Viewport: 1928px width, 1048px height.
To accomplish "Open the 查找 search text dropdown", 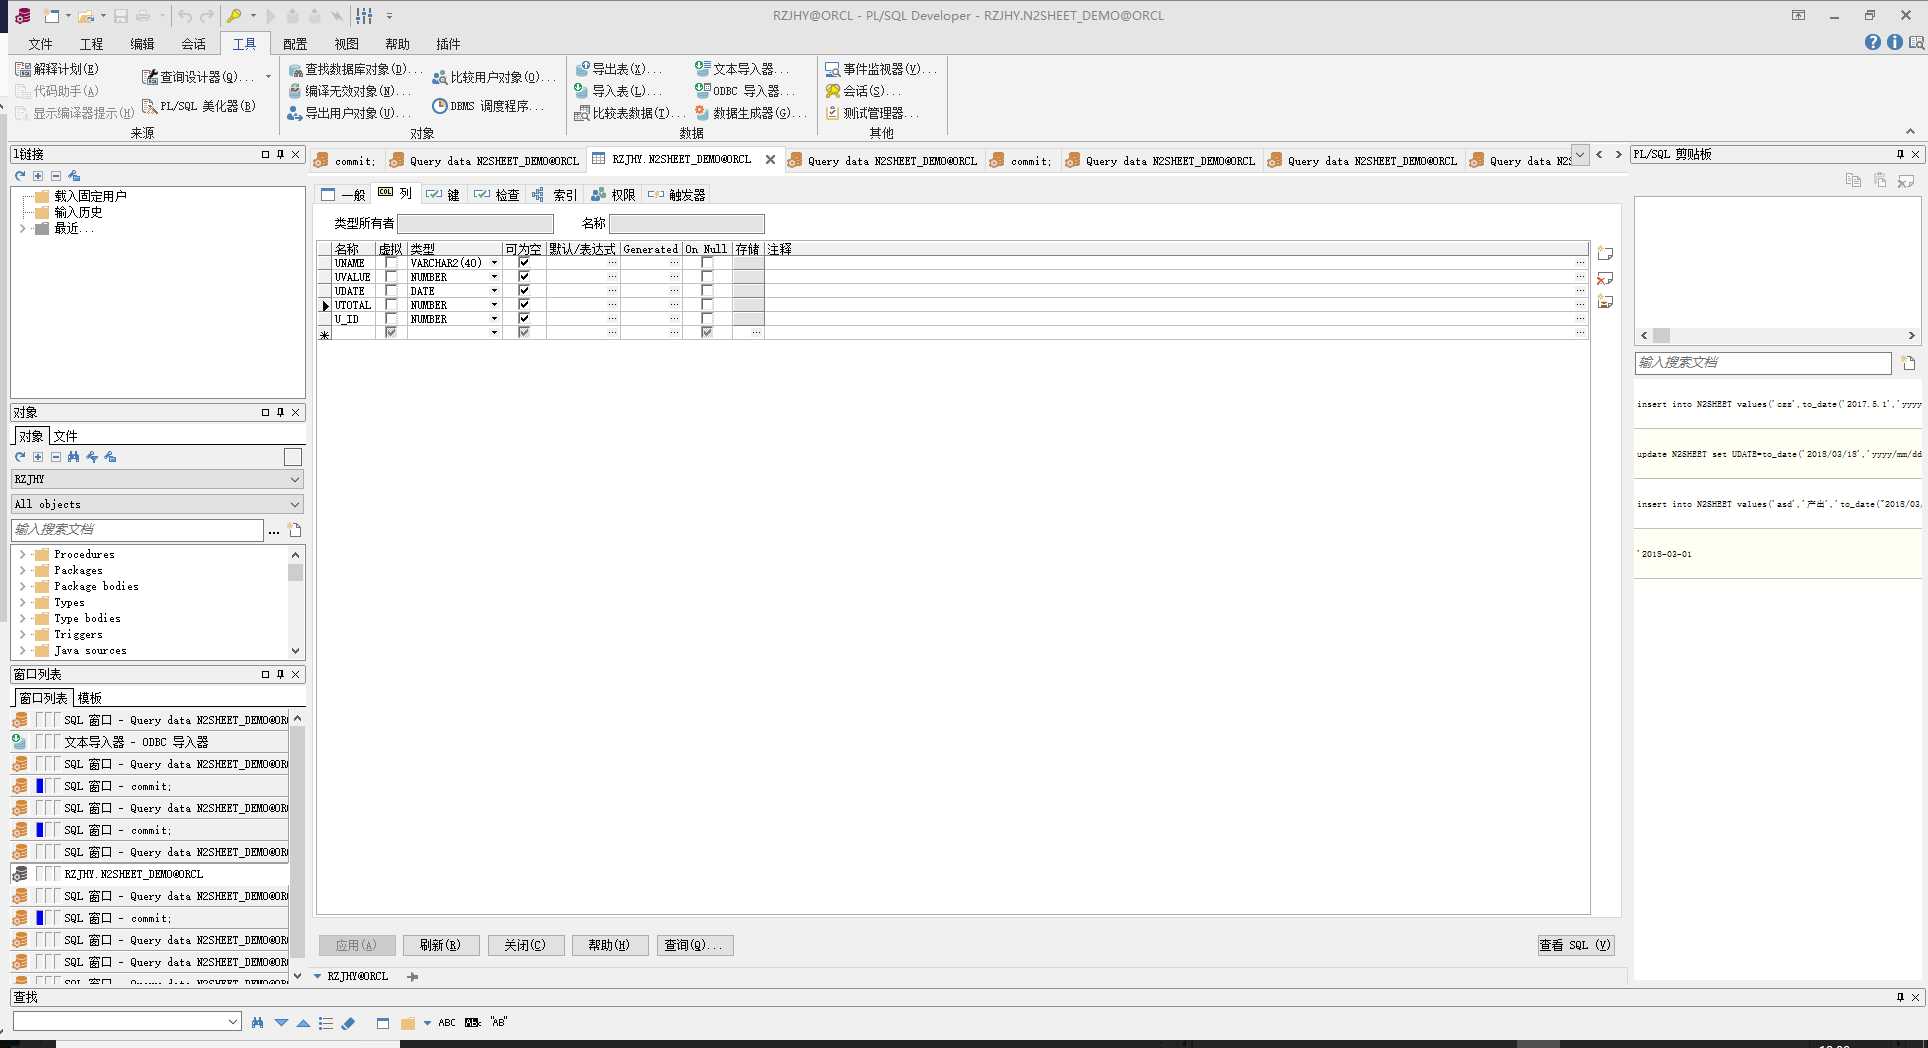I will (x=233, y=1021).
